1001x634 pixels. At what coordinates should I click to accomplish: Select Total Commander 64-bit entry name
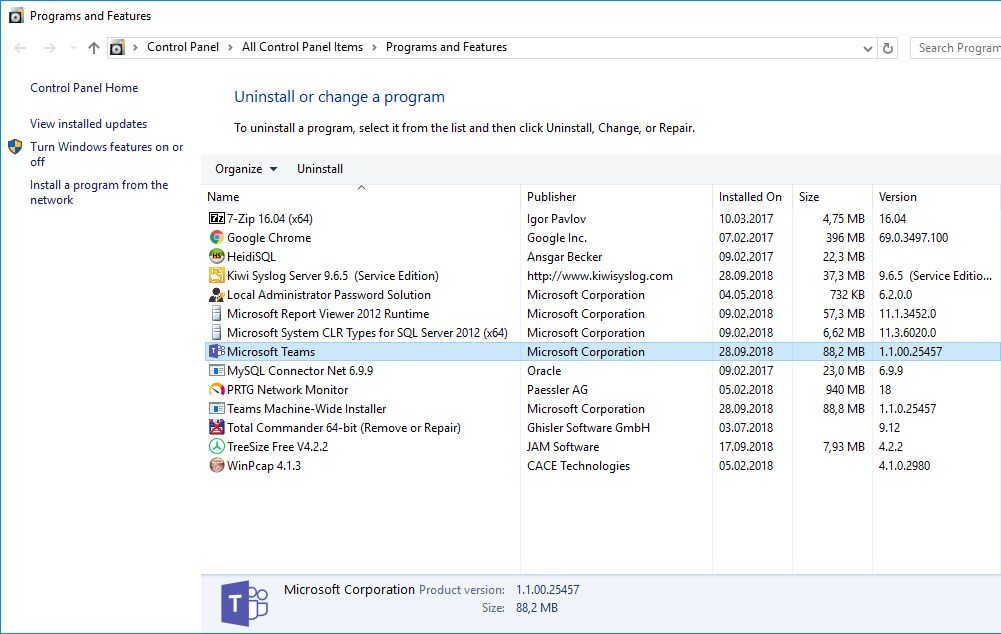point(343,428)
